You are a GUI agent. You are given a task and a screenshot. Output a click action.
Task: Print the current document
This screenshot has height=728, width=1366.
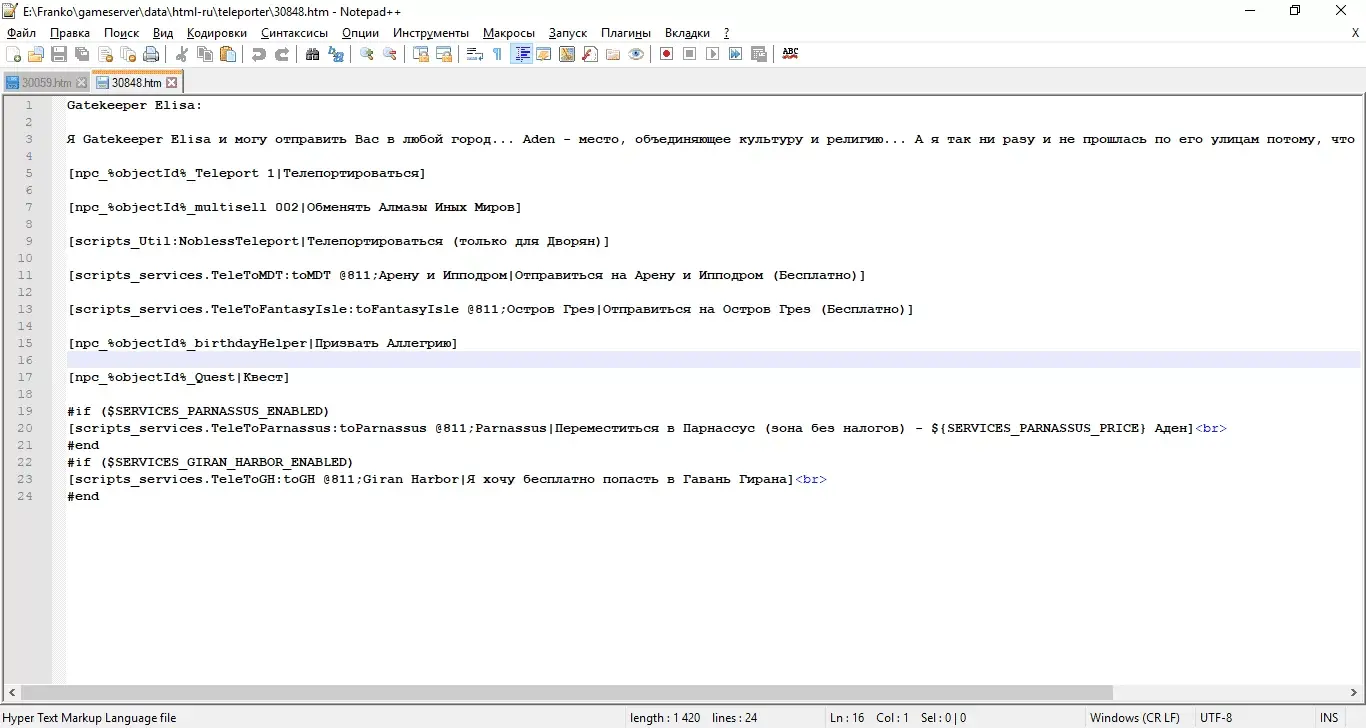pos(151,54)
